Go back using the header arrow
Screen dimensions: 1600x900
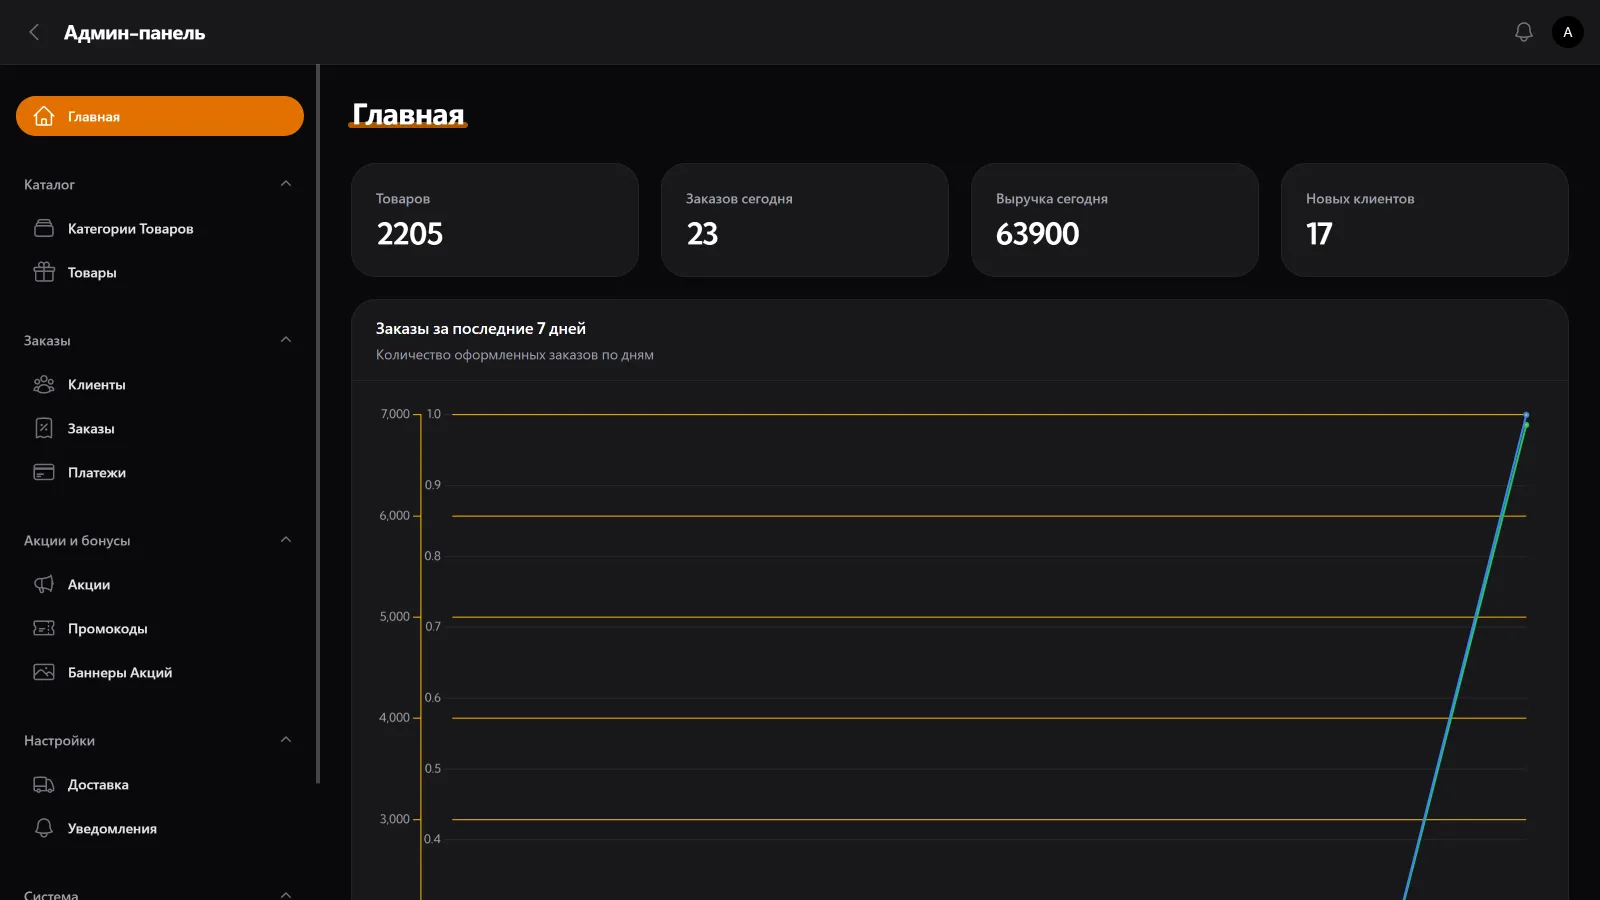coord(34,32)
